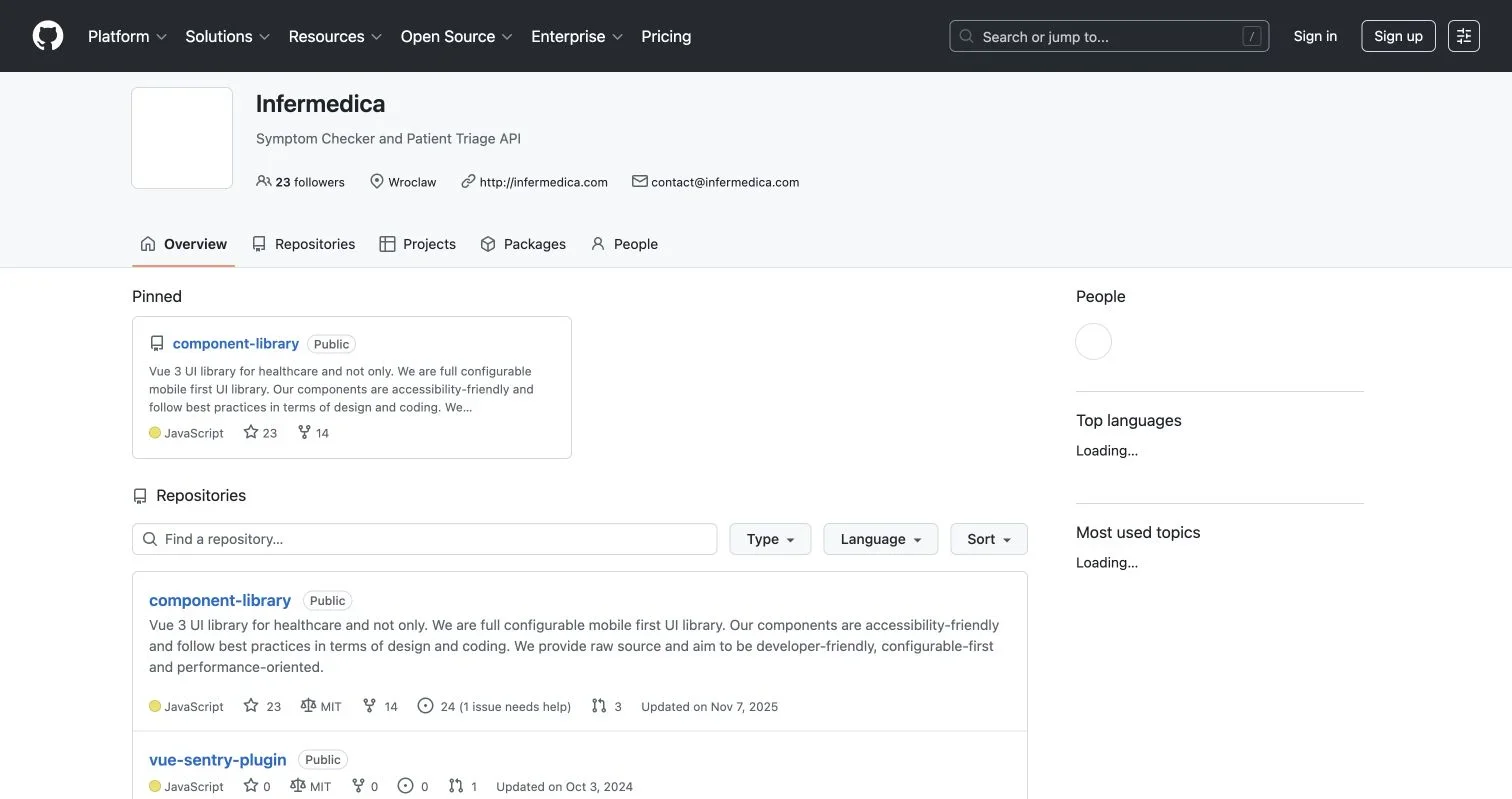Click the contact email envelope icon

pos(640,181)
